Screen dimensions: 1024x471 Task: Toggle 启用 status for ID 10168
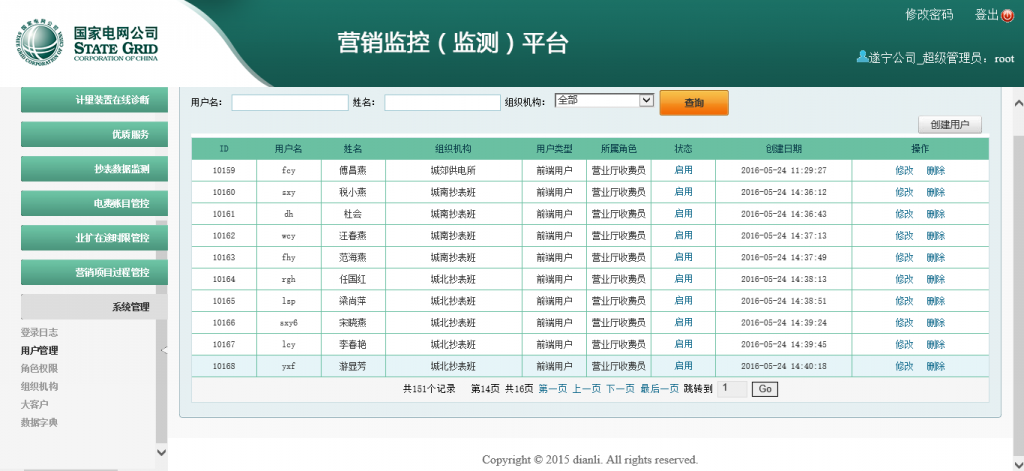click(x=683, y=366)
